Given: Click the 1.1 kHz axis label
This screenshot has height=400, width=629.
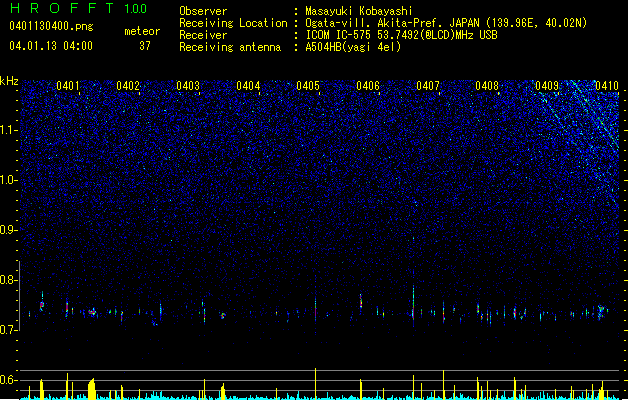Looking at the screenshot, I should (x=8, y=130).
